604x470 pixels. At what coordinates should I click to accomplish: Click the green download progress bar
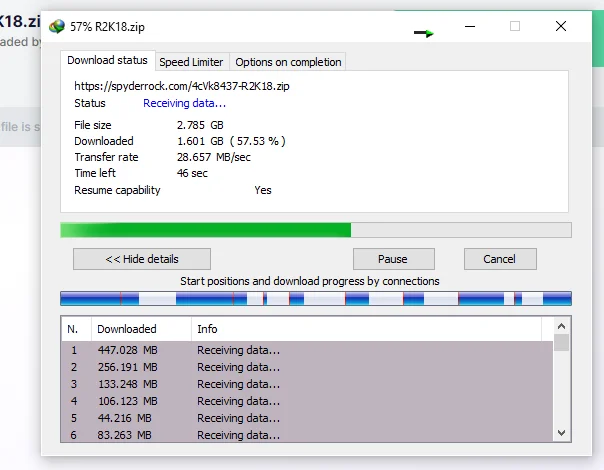pos(316,230)
